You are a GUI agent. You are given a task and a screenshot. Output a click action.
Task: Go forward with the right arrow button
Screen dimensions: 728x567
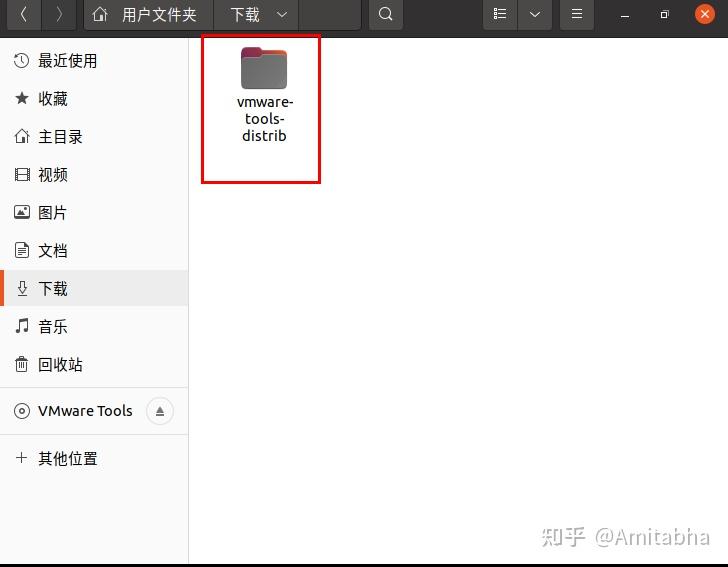(59, 14)
